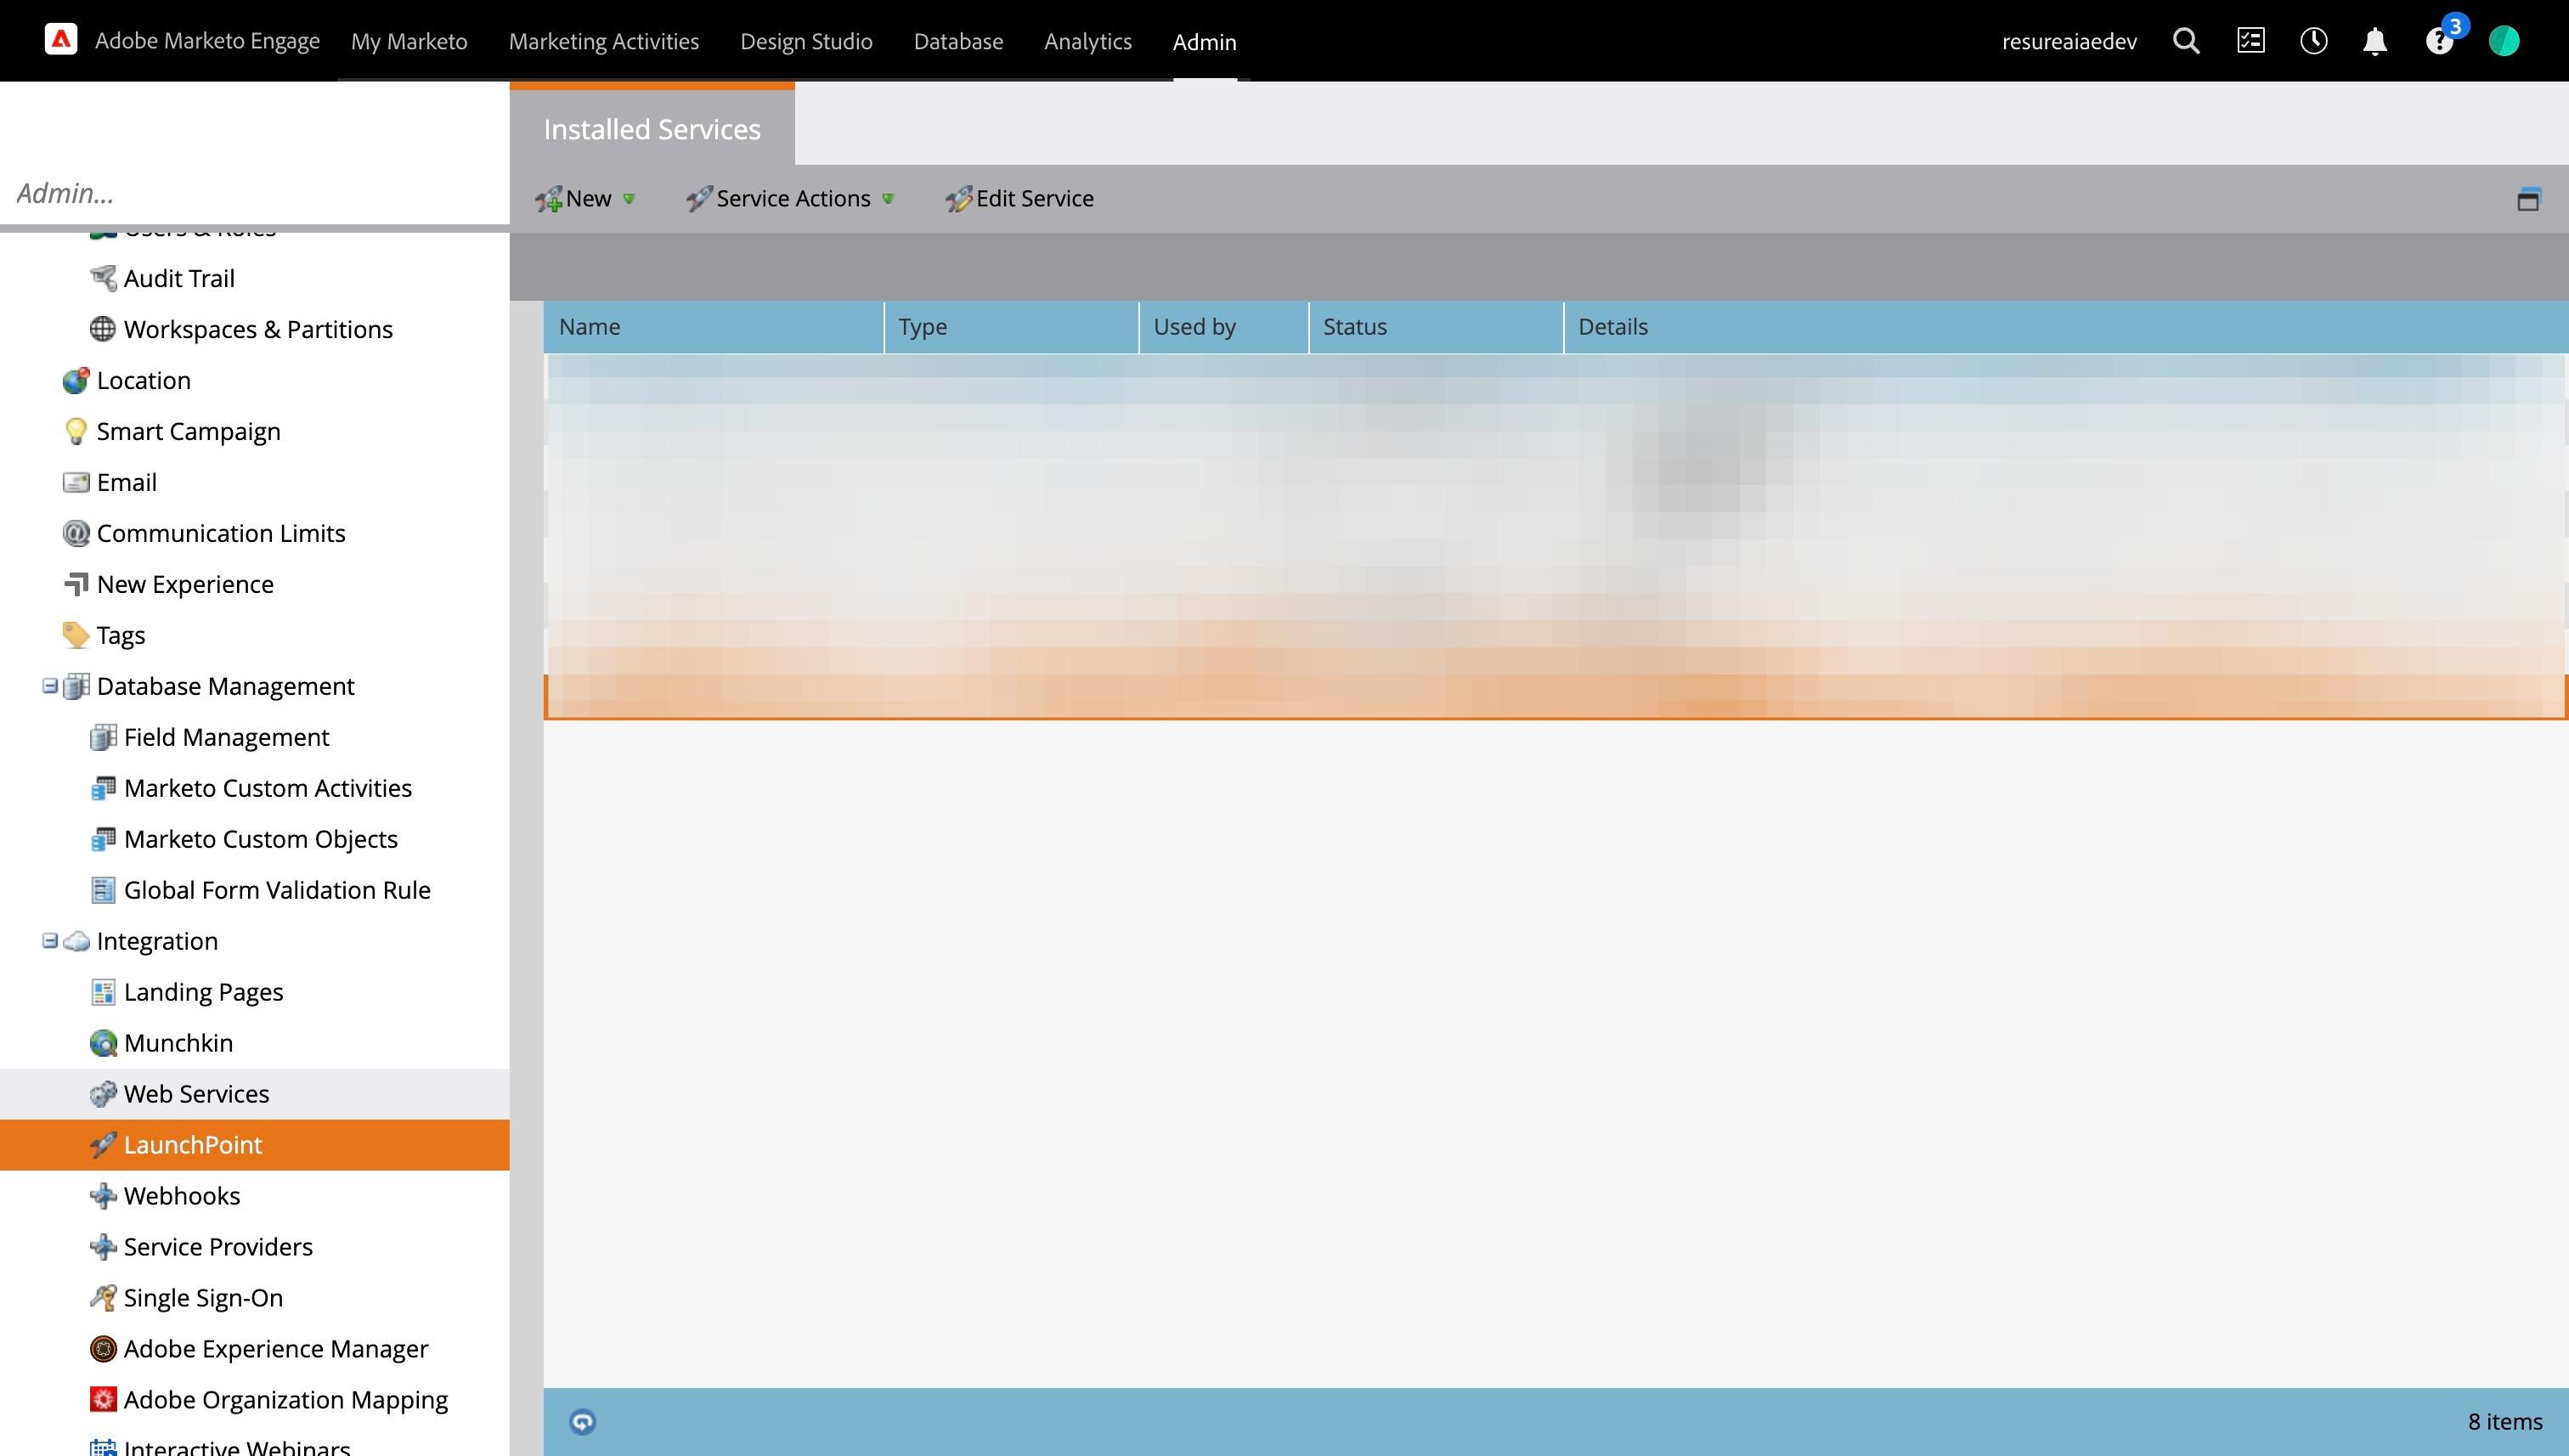Open the New dropdown menu
Viewport: 2569px width, 1456px height.
pyautogui.click(x=587, y=199)
